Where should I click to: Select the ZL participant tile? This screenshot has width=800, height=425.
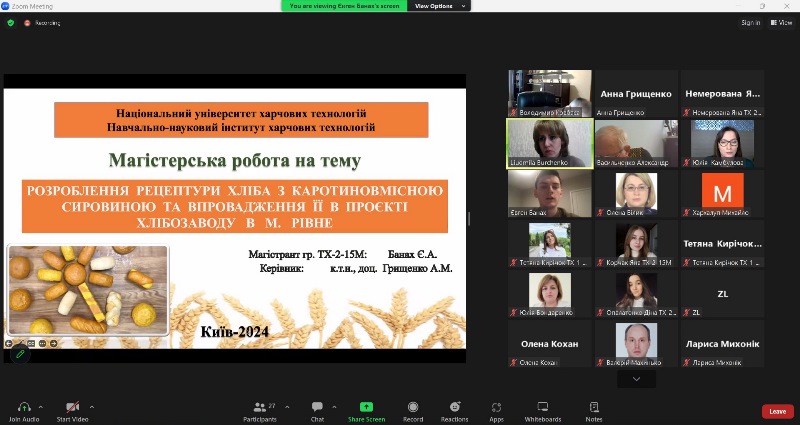click(722, 294)
